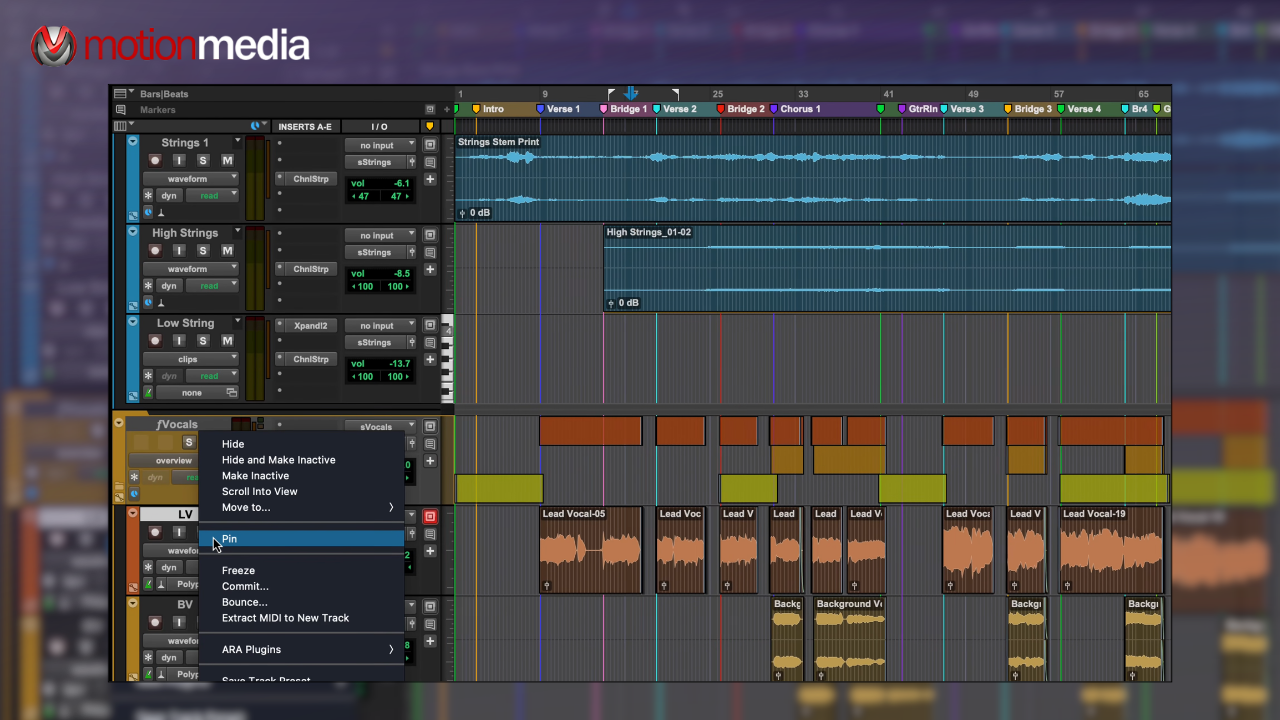Solo the Strings 1 track

pyautogui.click(x=203, y=161)
